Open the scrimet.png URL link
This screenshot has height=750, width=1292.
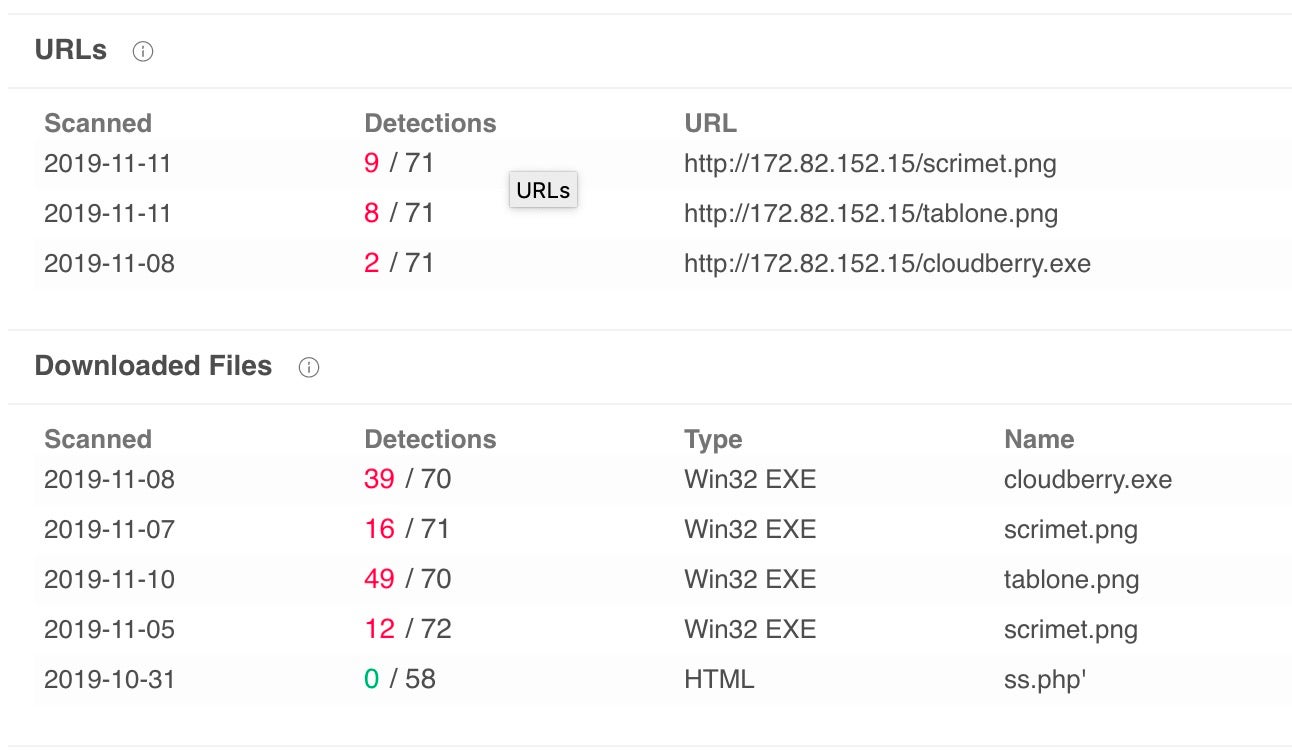(869, 163)
